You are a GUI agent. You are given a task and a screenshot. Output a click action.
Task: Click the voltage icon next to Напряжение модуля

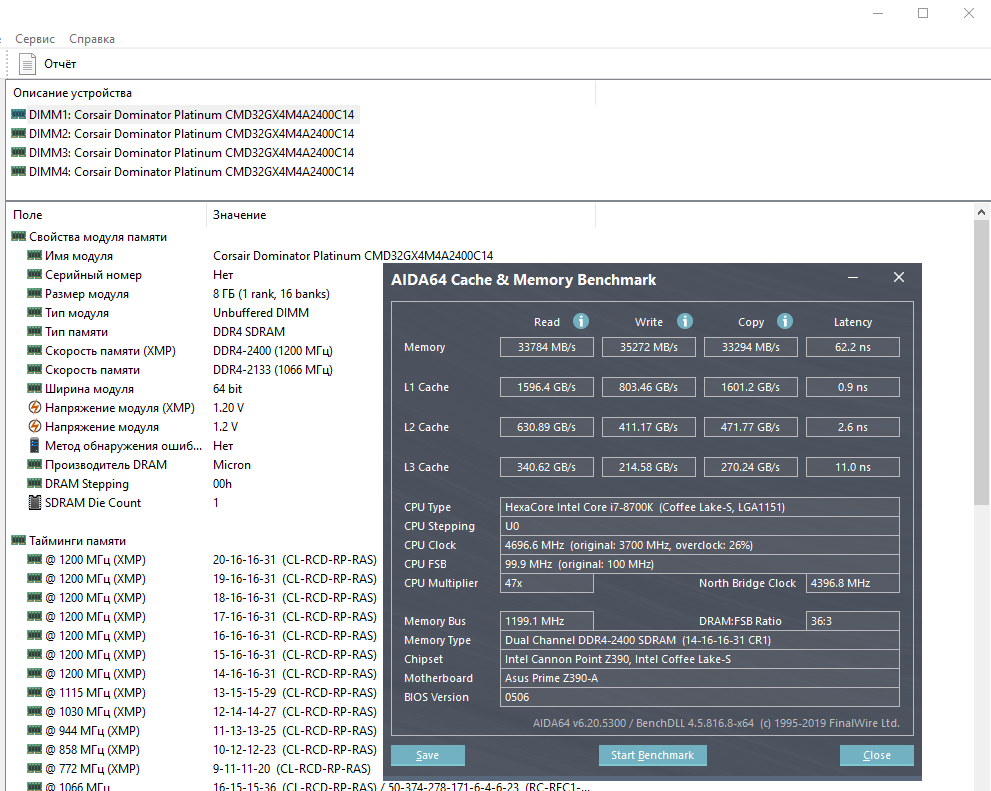point(35,426)
